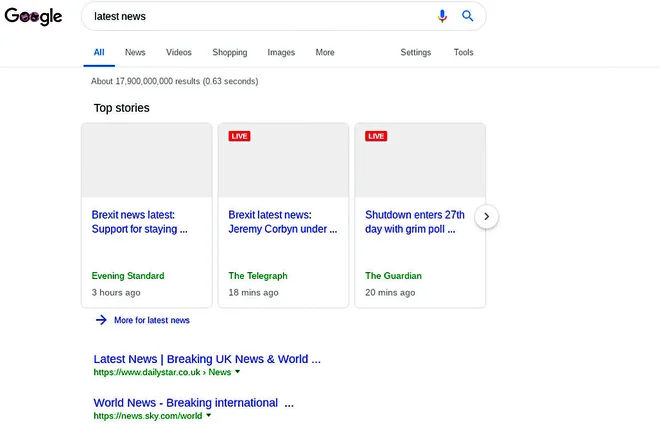Image resolution: width=660 pixels, height=440 pixels.
Task: Open the More search categories menu
Action: click(x=325, y=52)
